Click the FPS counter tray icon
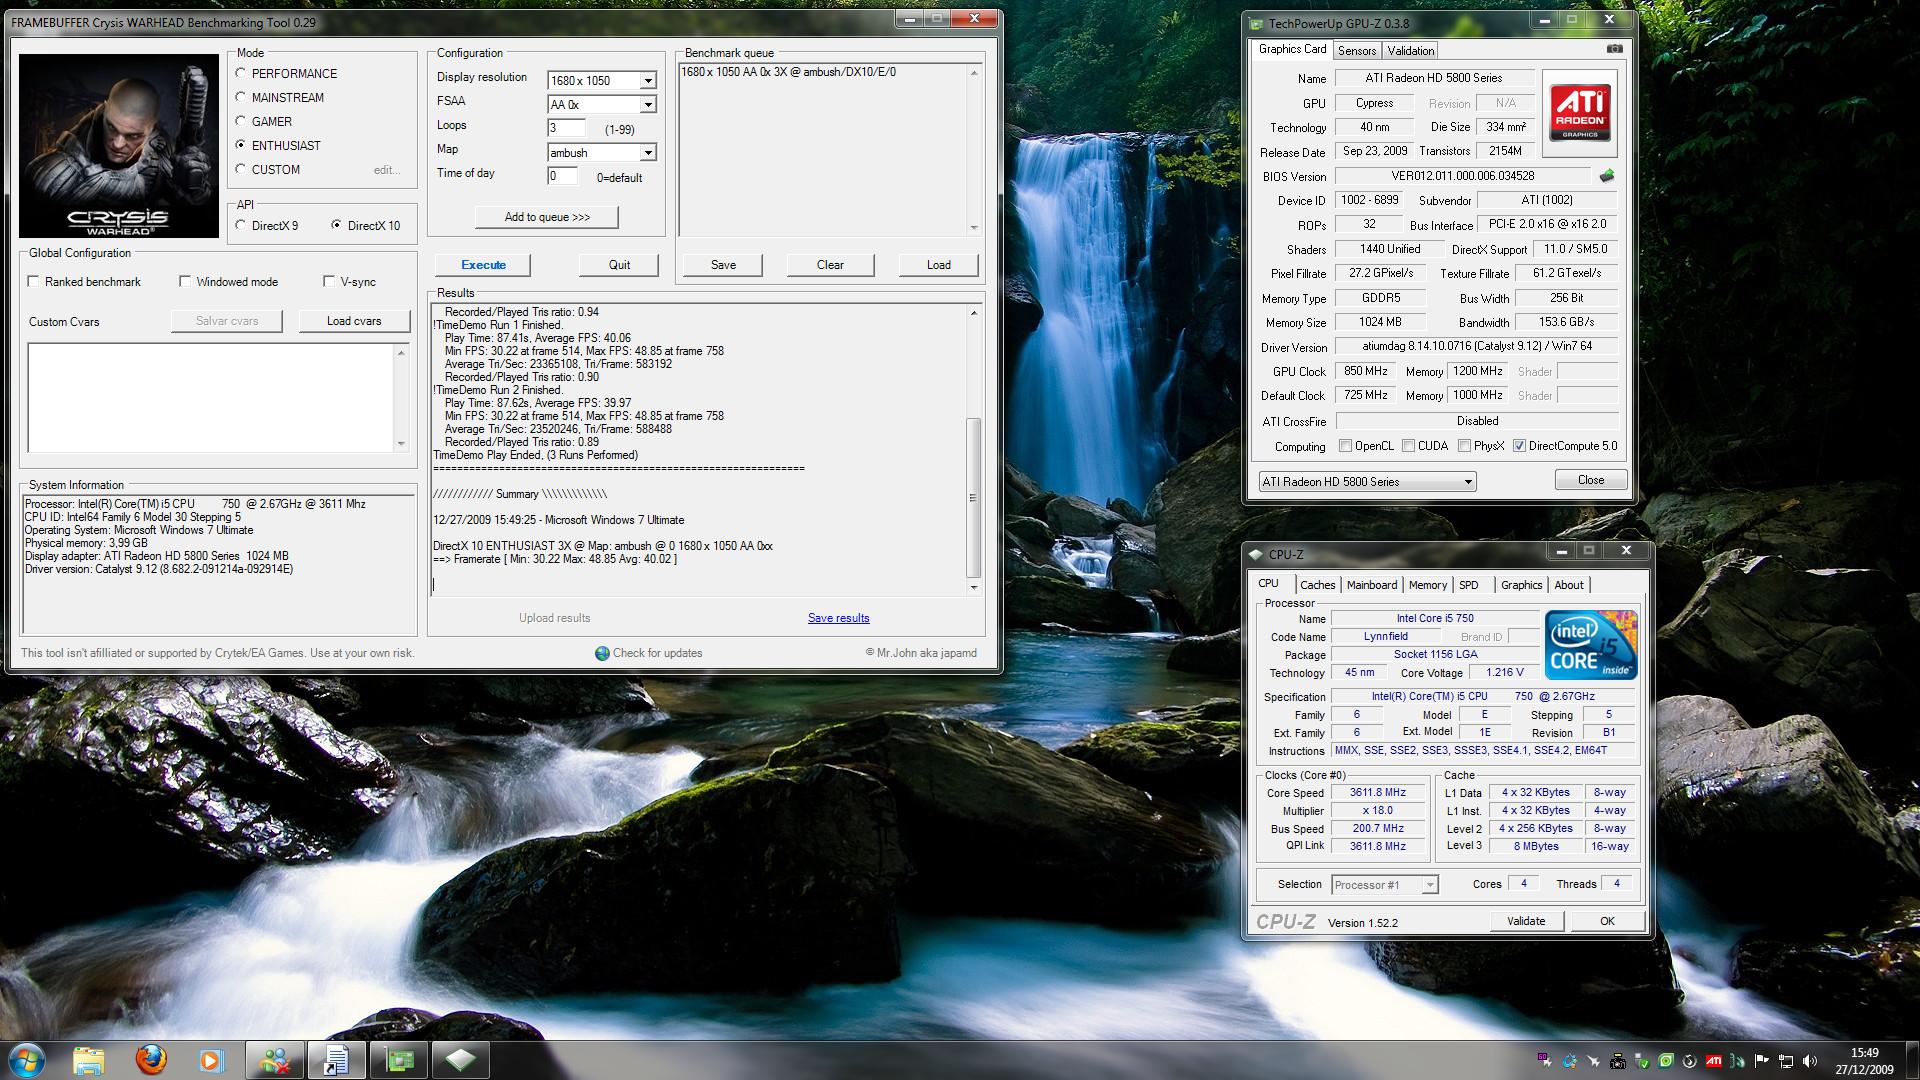 coord(1544,1061)
